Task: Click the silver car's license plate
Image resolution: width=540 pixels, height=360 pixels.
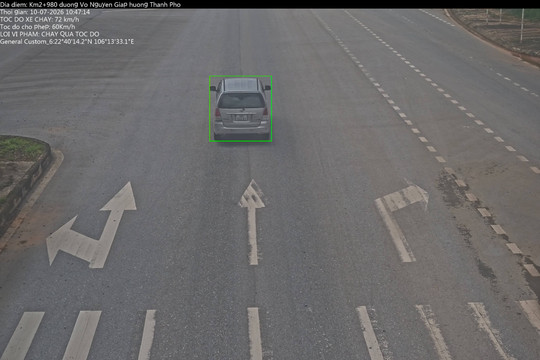Action: tap(241, 118)
